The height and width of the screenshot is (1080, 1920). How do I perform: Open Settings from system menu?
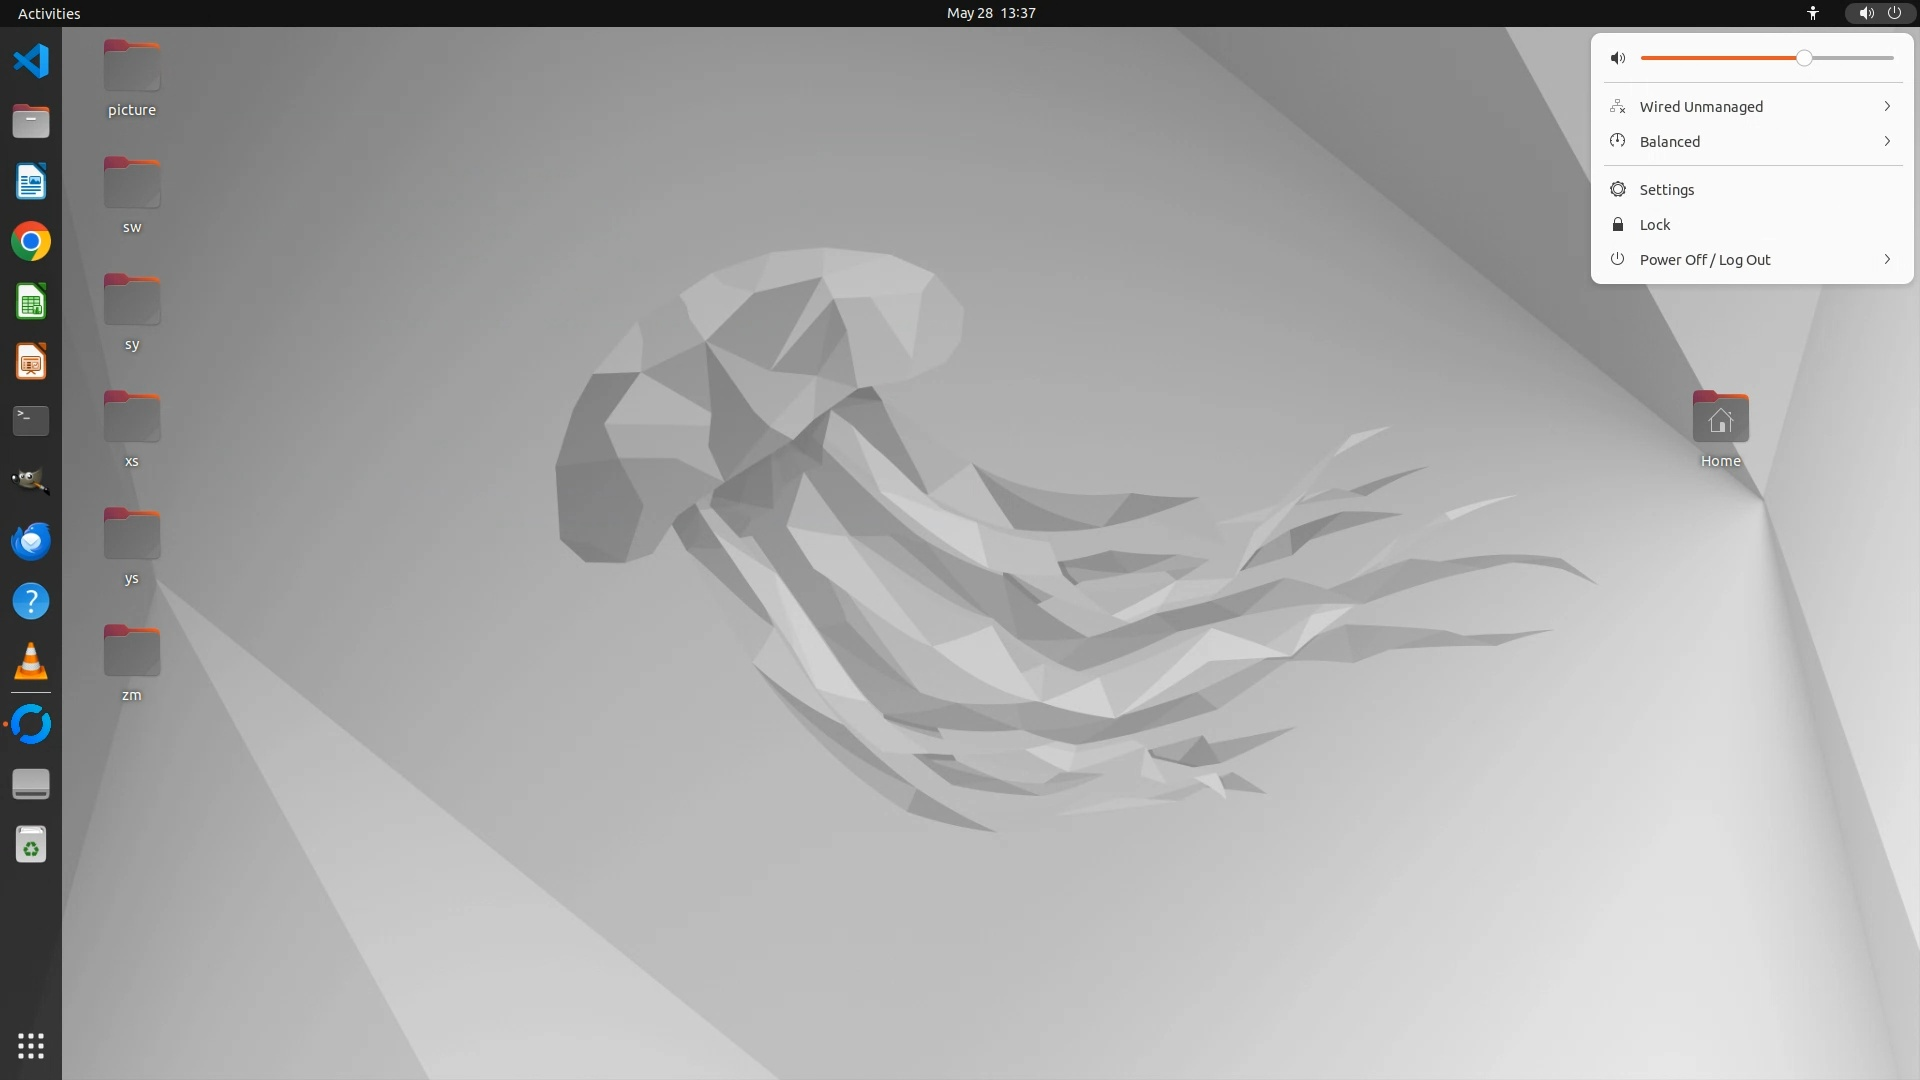pos(1666,190)
